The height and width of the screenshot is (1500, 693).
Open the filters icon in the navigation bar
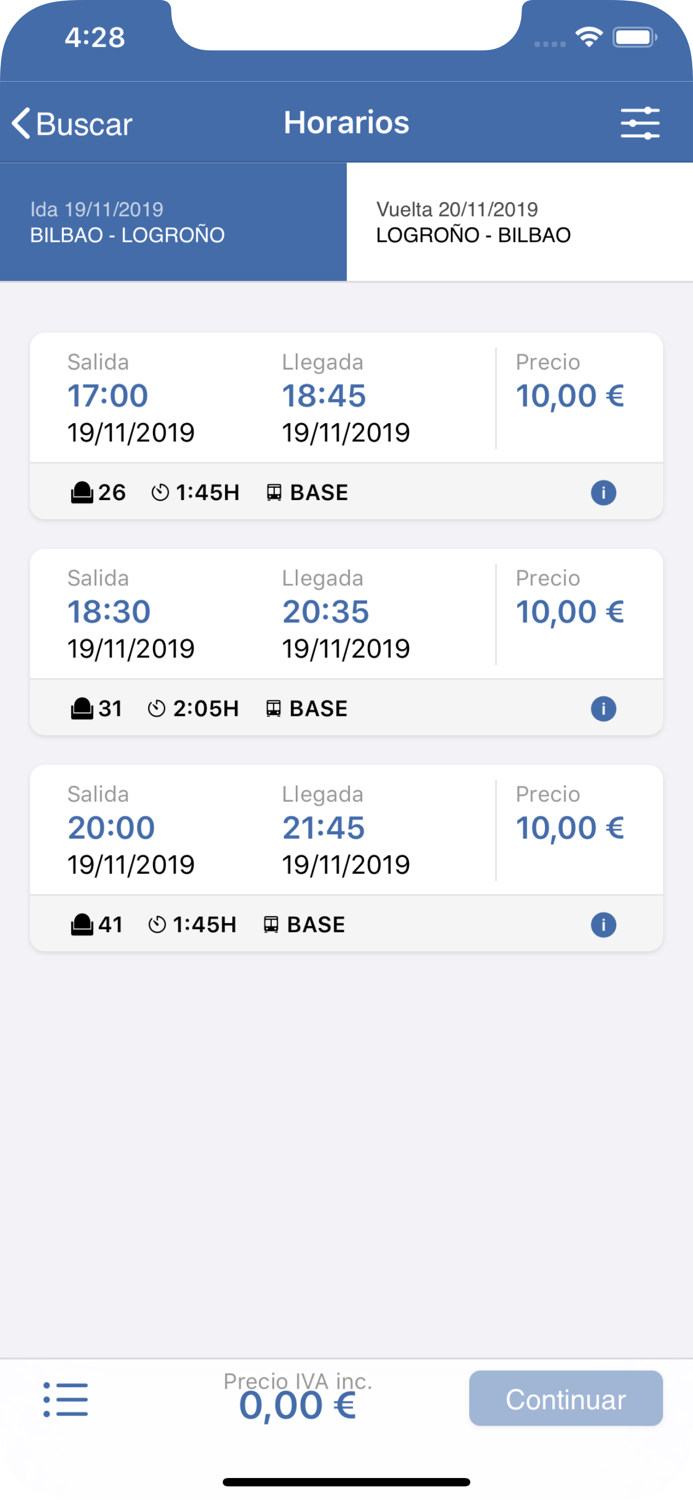pos(640,123)
